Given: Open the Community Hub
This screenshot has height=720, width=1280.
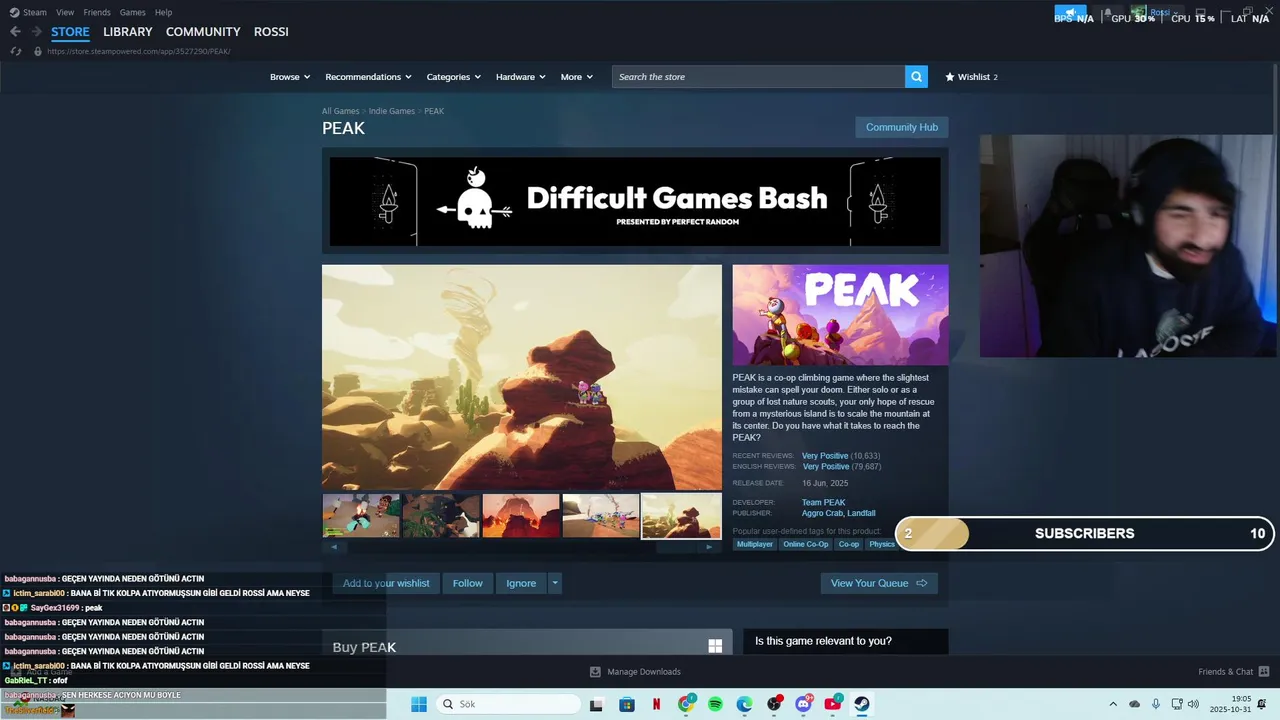Looking at the screenshot, I should (901, 127).
